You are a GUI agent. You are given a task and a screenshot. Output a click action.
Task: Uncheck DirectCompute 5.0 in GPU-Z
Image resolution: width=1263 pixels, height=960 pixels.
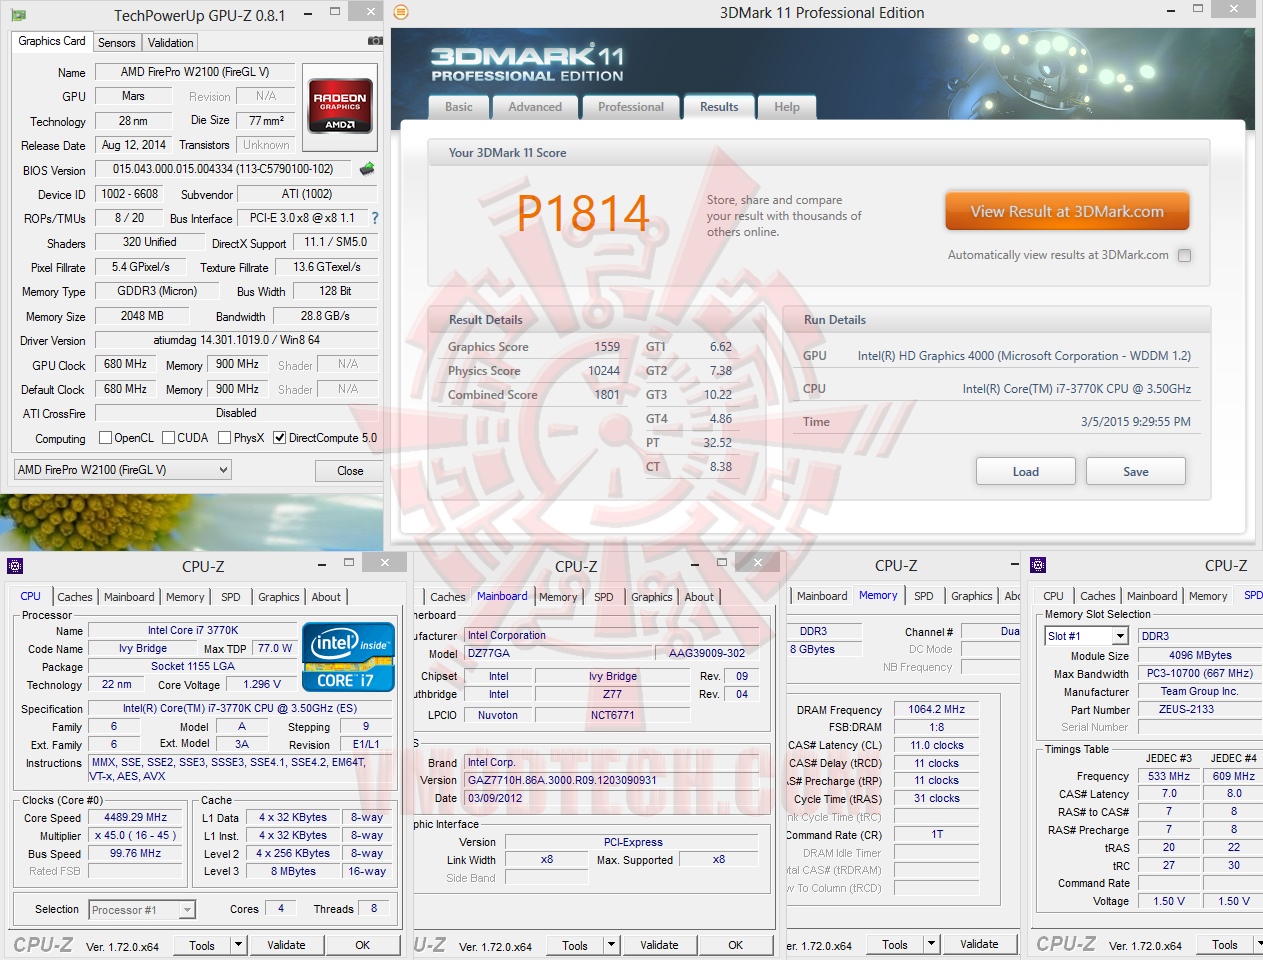click(x=279, y=437)
